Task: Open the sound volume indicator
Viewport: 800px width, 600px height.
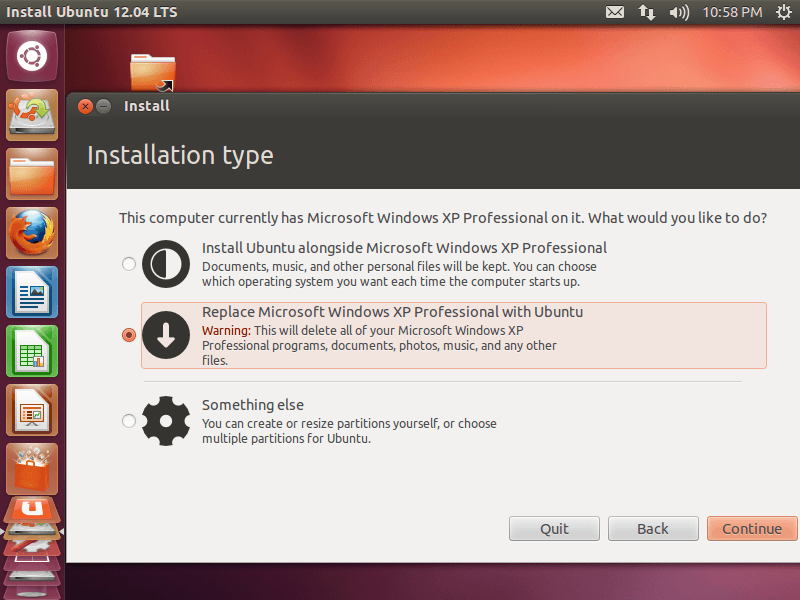Action: (x=679, y=12)
